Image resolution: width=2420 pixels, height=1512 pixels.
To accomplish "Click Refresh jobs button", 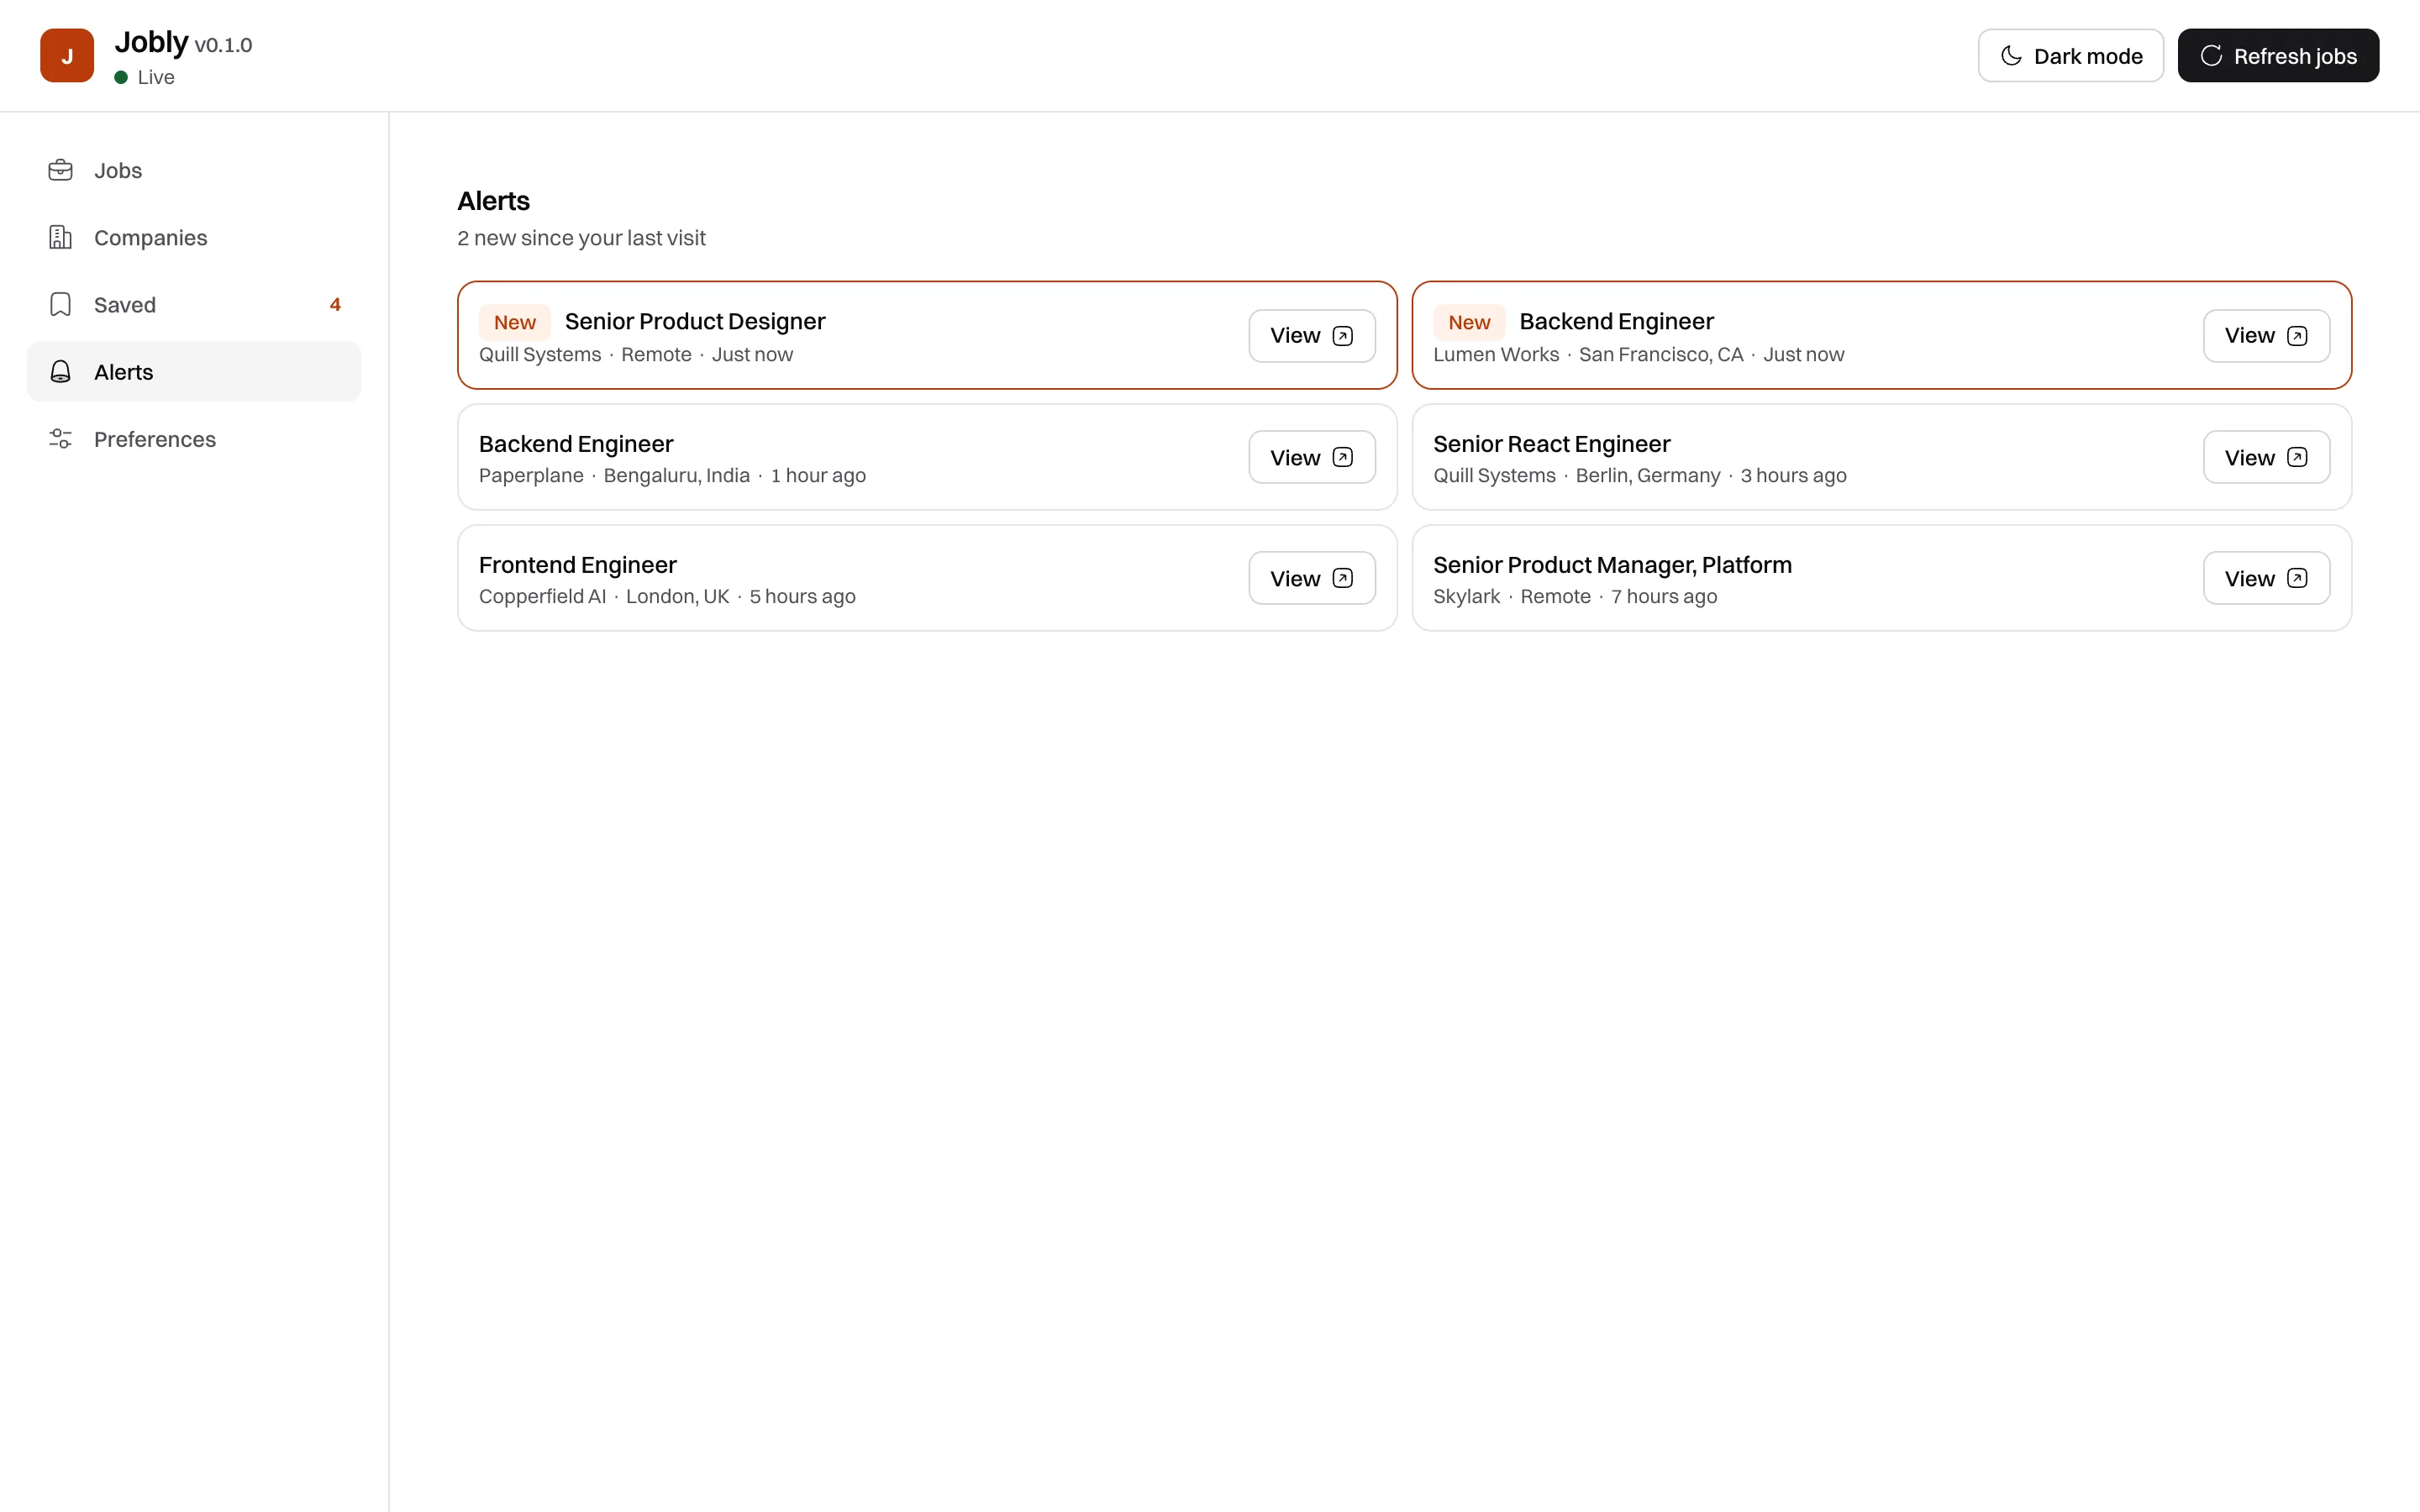I will 2278,55.
